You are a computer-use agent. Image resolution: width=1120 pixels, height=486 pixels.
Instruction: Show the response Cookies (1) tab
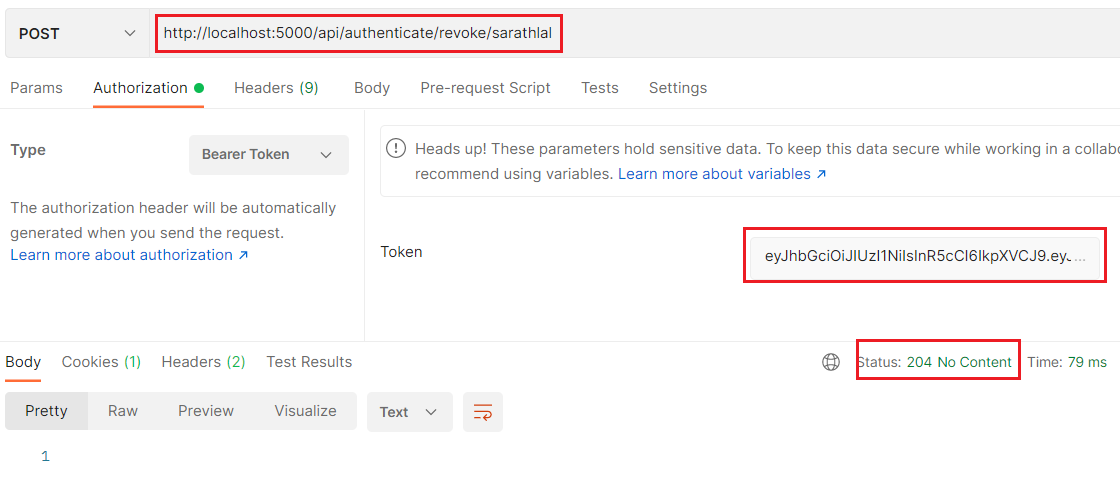click(x=101, y=362)
